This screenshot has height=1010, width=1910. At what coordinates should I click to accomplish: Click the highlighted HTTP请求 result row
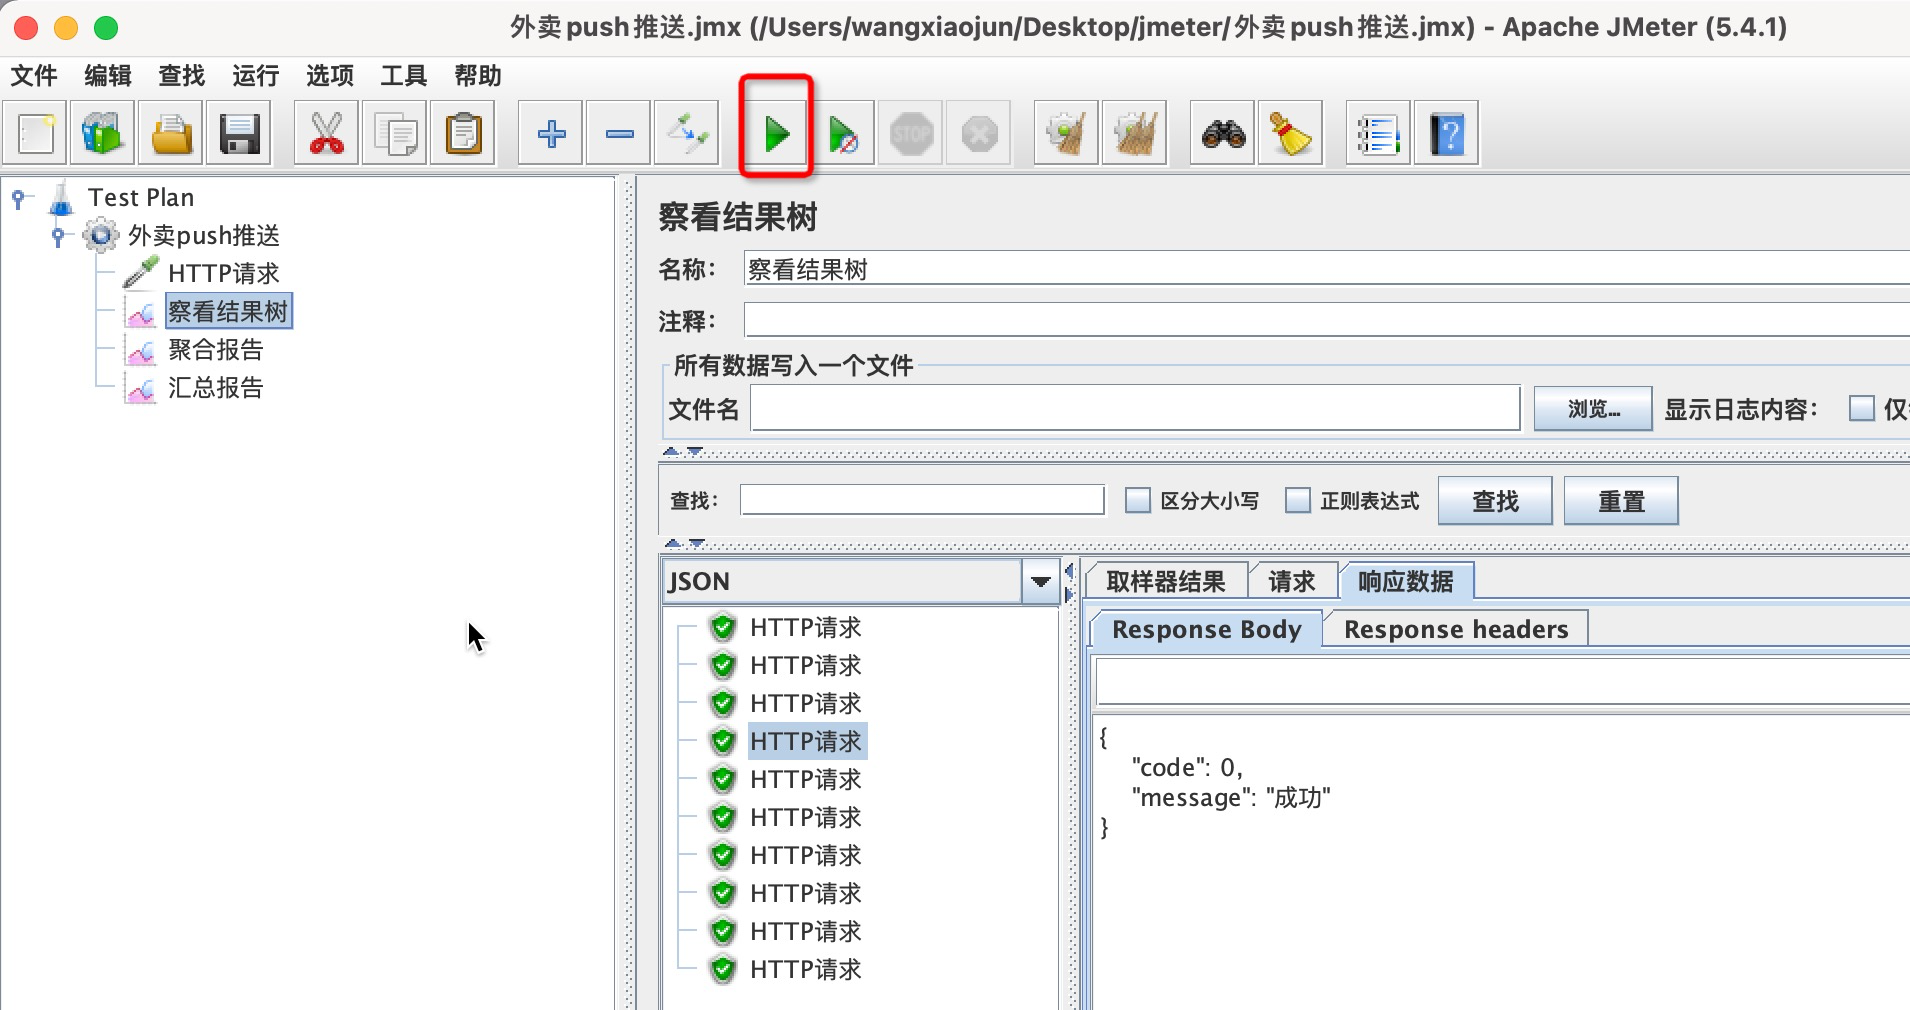[x=806, y=741]
